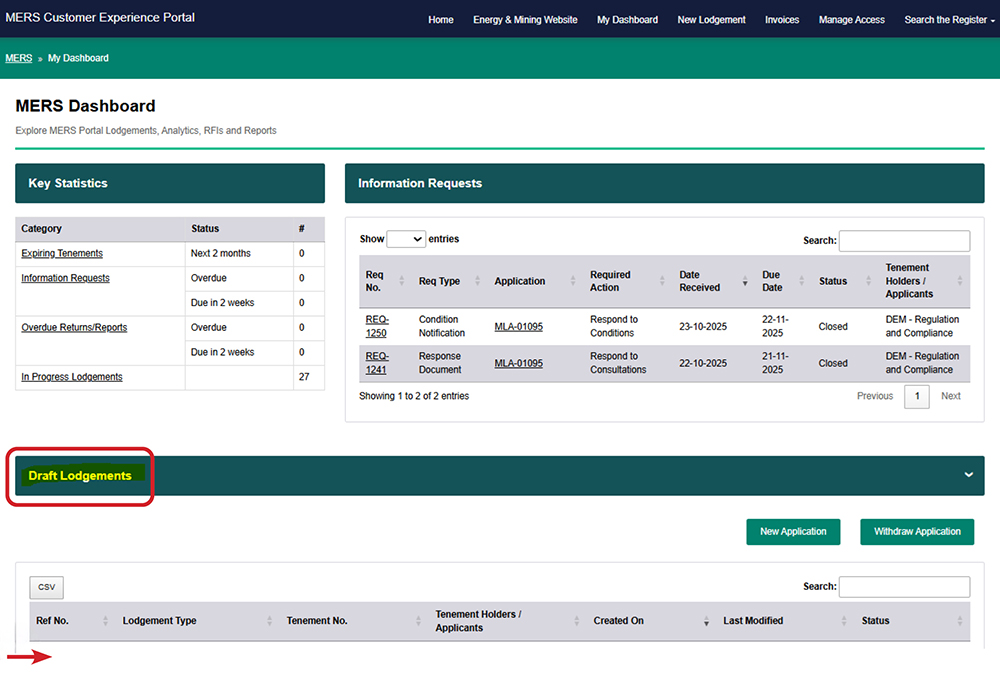Image resolution: width=1000 pixels, height=674 pixels.
Task: Click the New Application button
Action: click(x=793, y=532)
